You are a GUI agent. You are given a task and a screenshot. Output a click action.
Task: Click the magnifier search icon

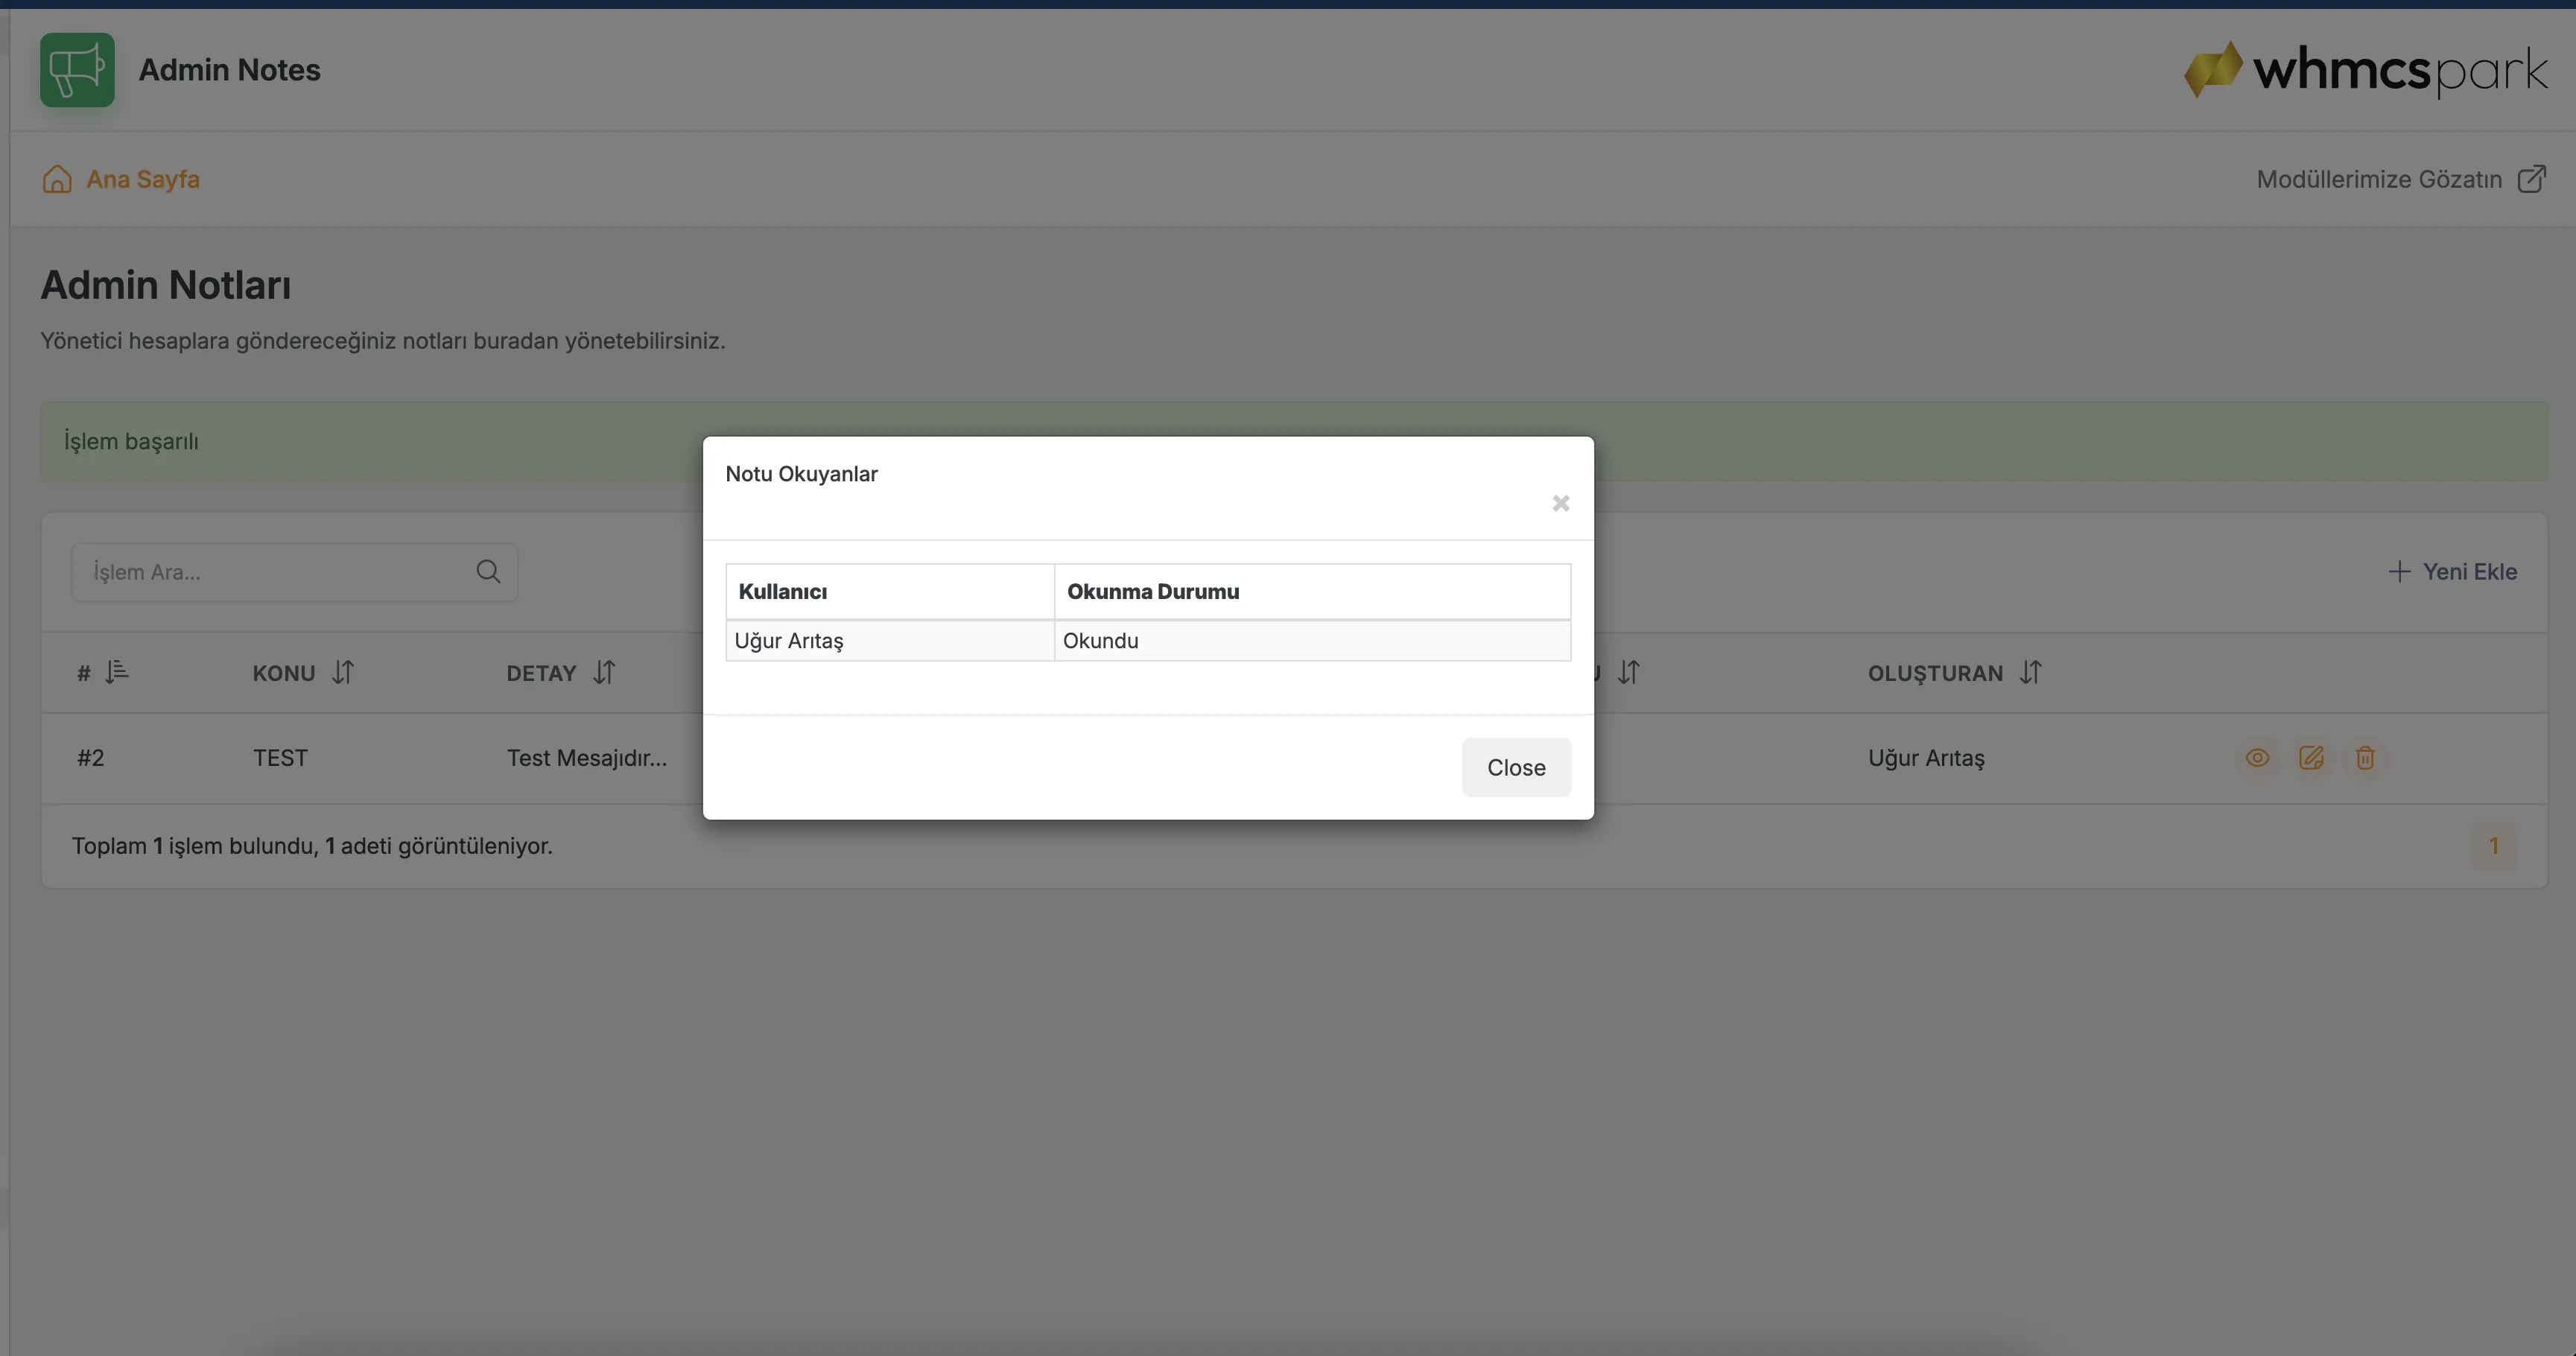point(488,571)
